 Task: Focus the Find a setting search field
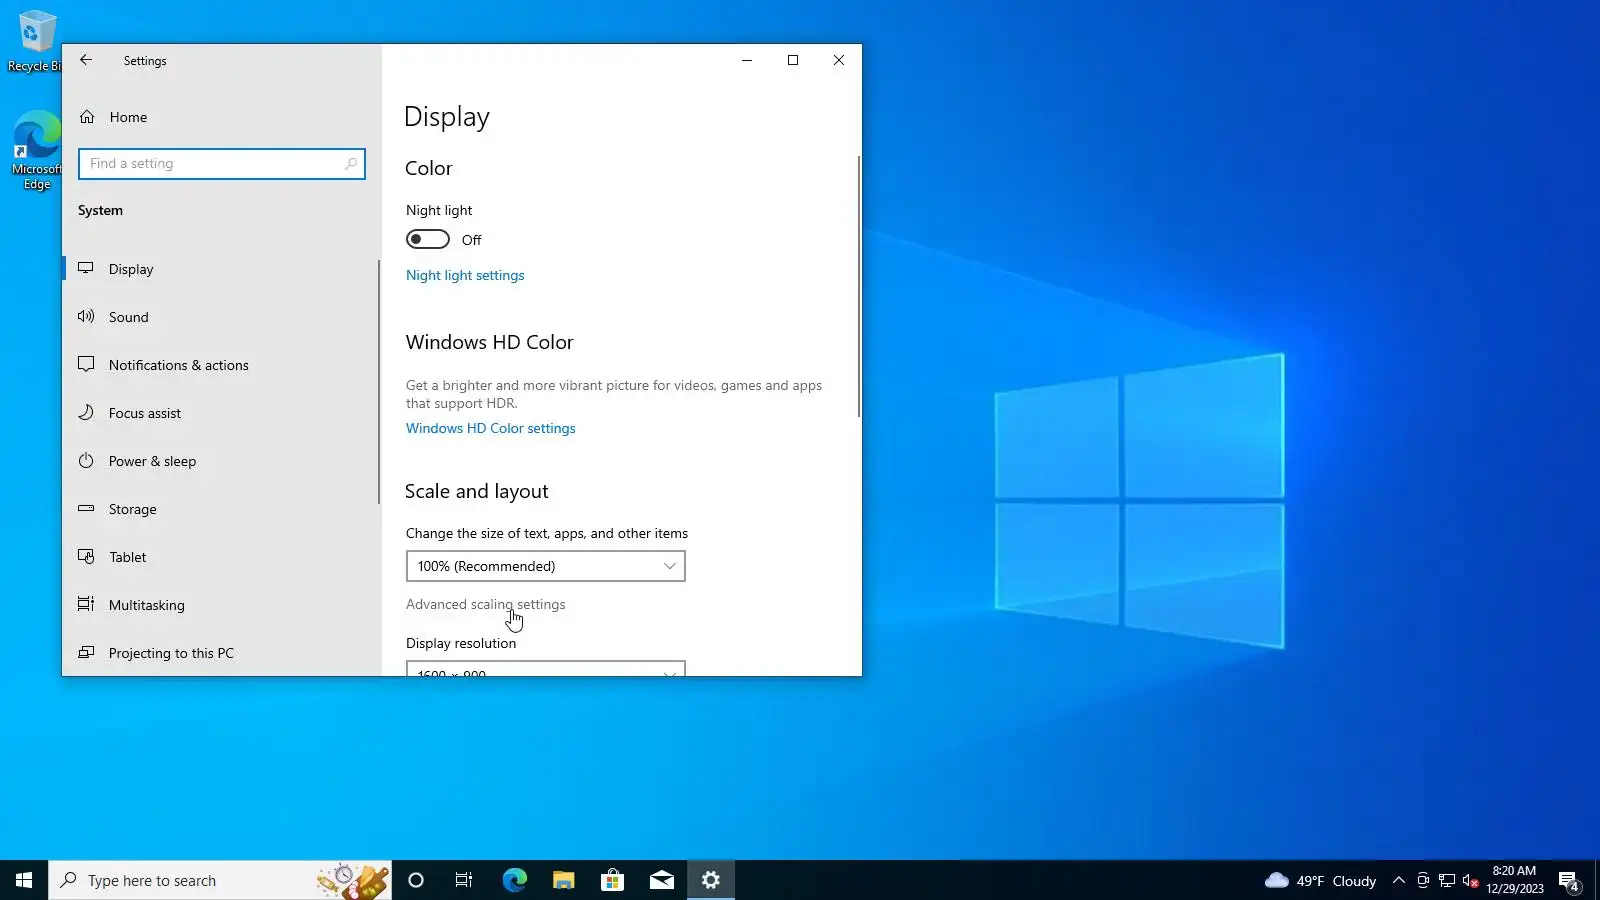coord(222,164)
